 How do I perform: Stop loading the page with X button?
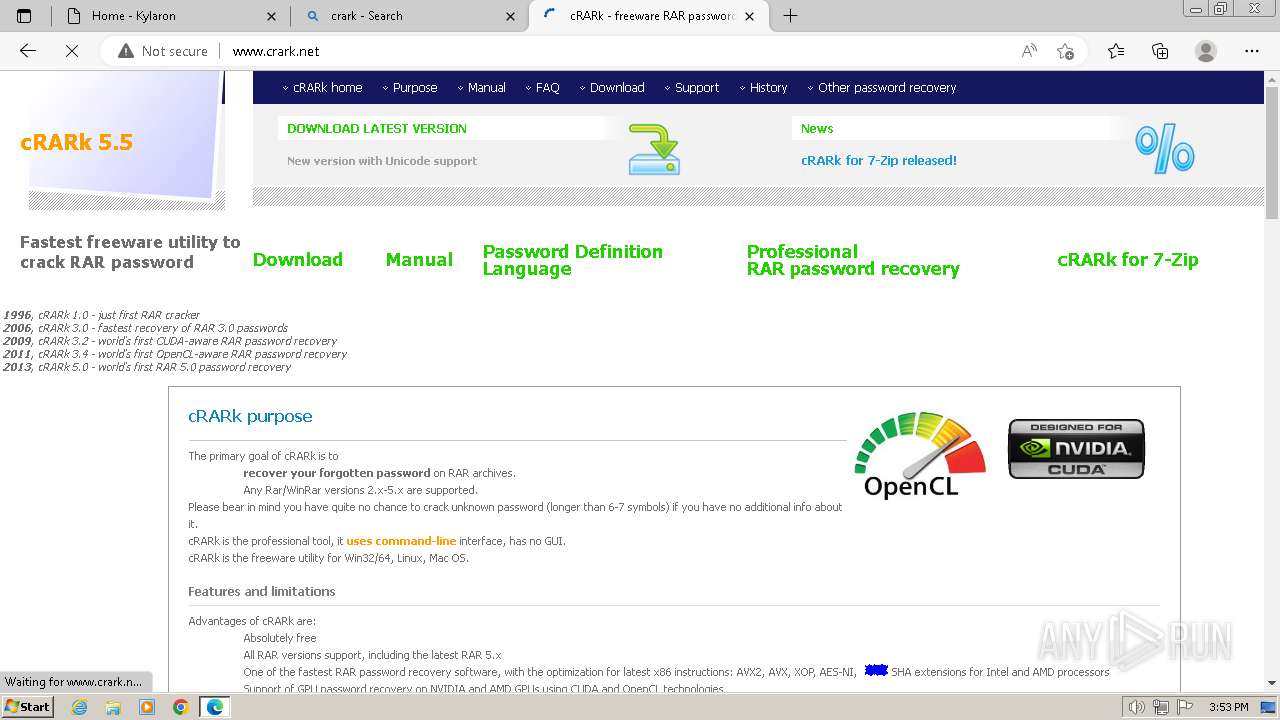pos(72,51)
